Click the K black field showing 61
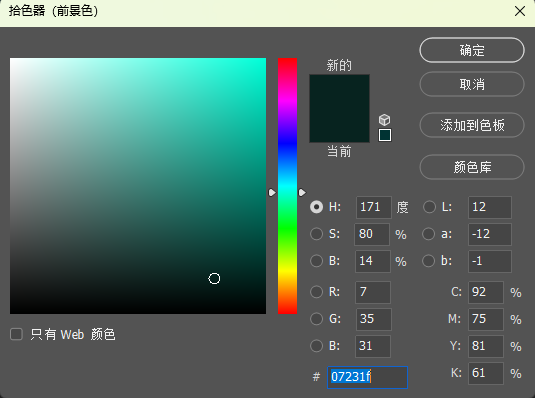The image size is (535, 398). click(x=486, y=373)
